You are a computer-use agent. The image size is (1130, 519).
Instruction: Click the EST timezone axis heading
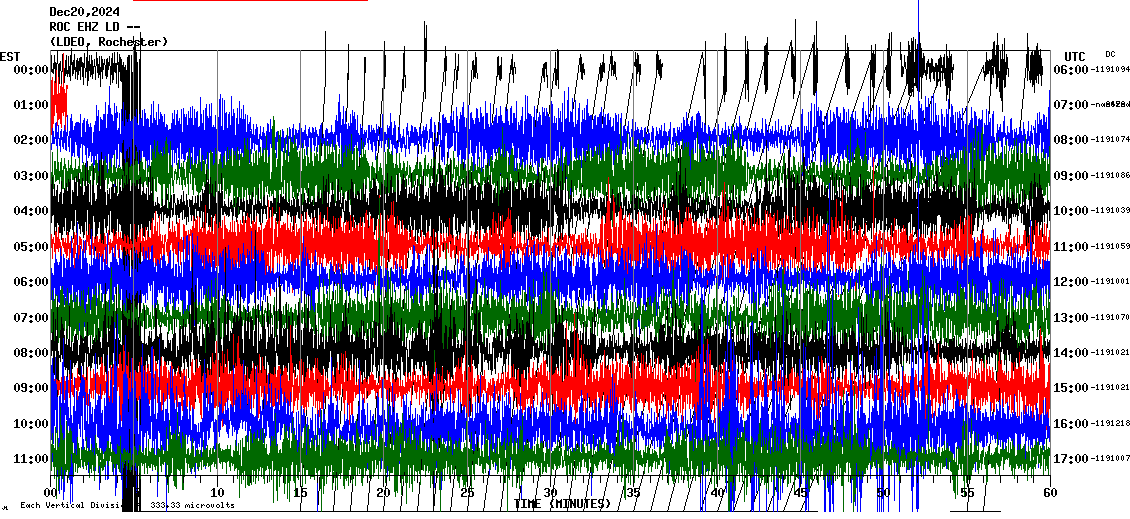point(10,56)
